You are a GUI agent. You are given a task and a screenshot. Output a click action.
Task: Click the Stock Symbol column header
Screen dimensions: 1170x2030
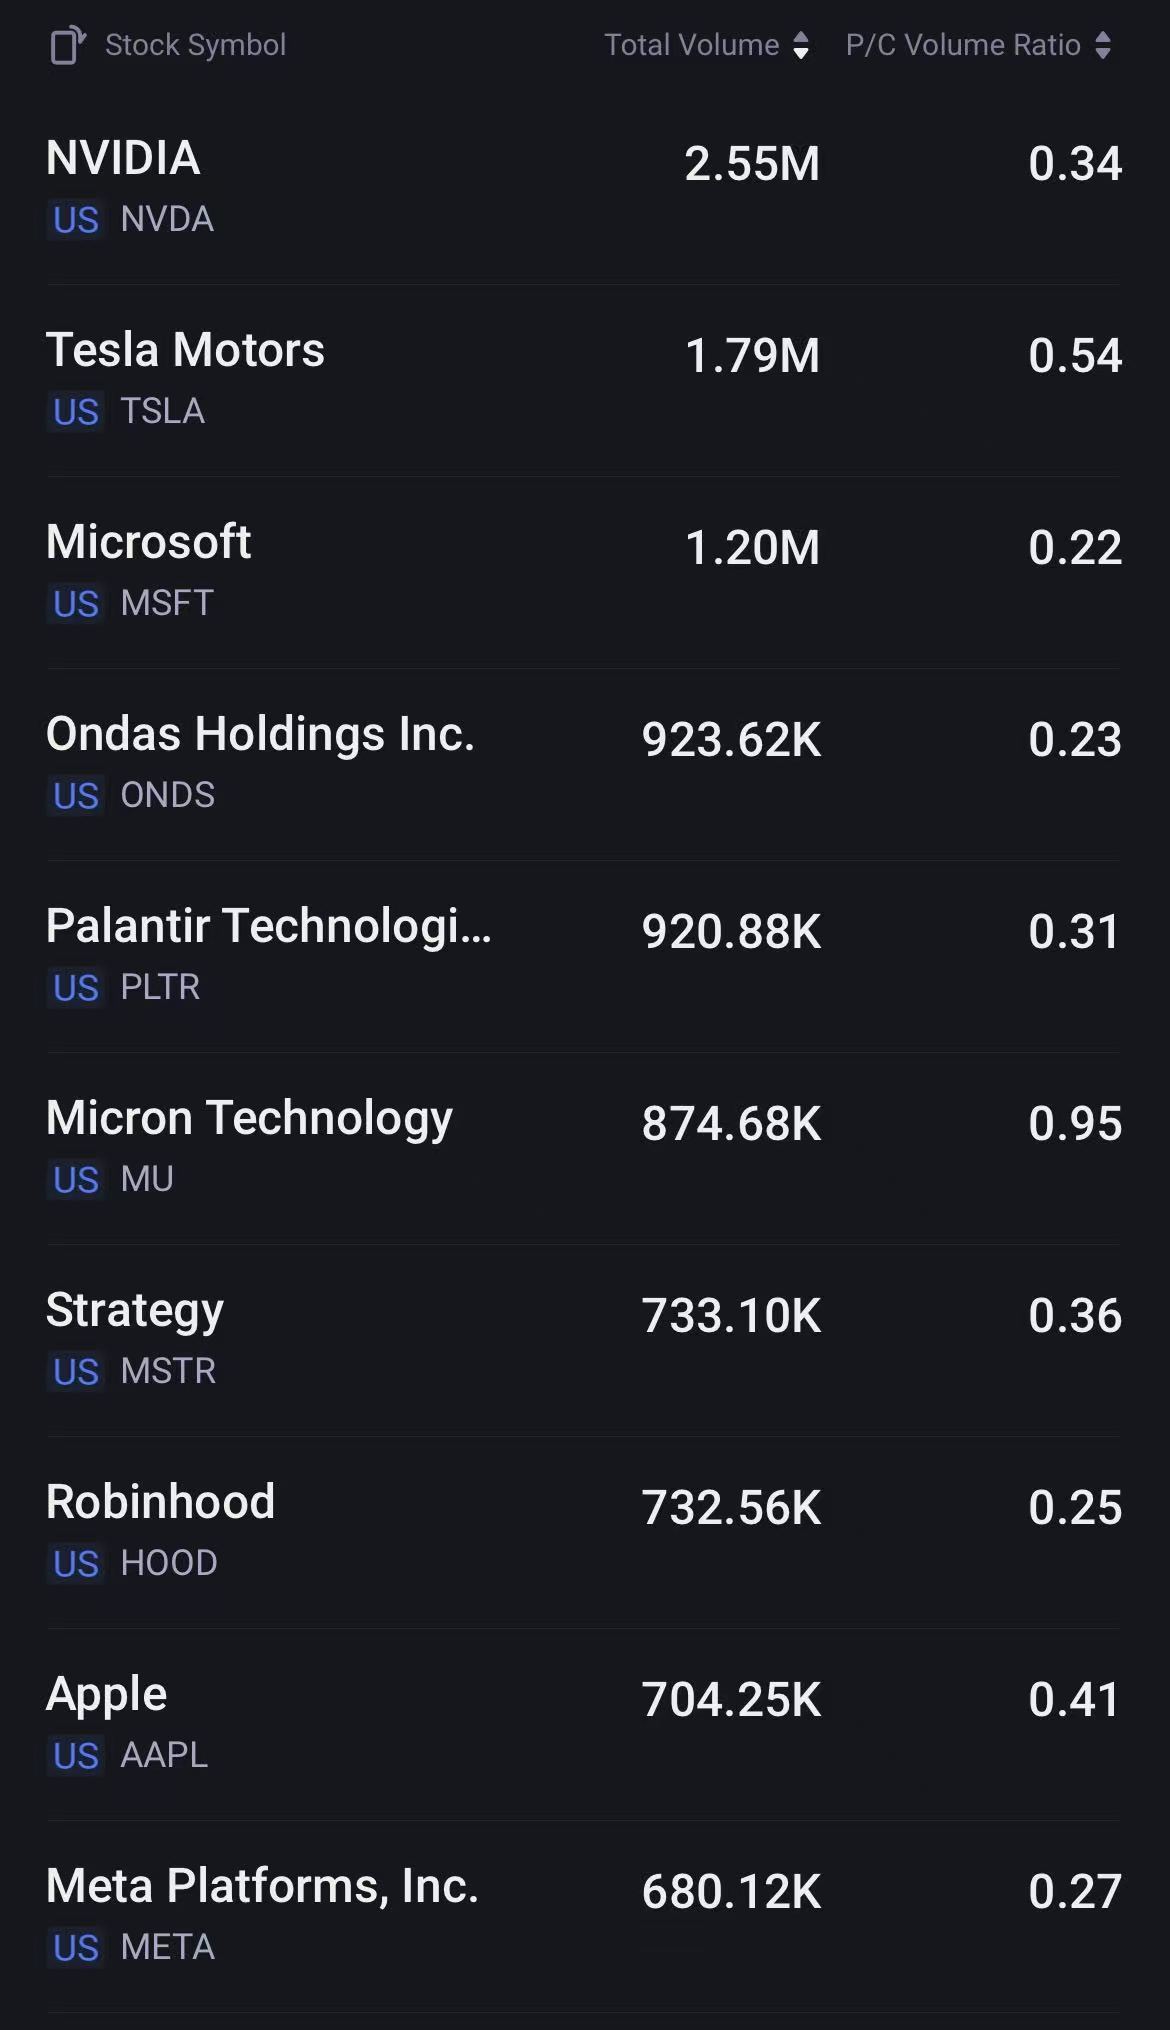(195, 45)
